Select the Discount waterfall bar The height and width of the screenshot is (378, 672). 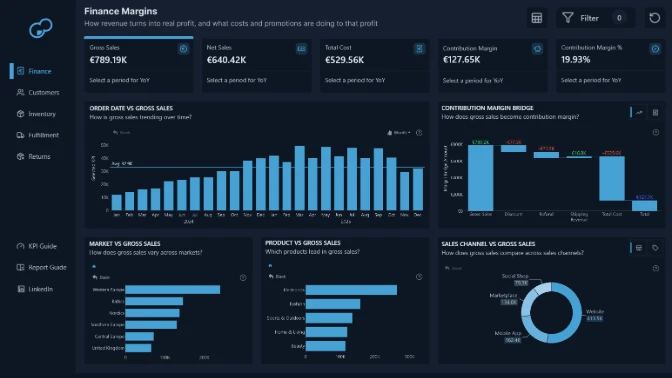(x=513, y=148)
